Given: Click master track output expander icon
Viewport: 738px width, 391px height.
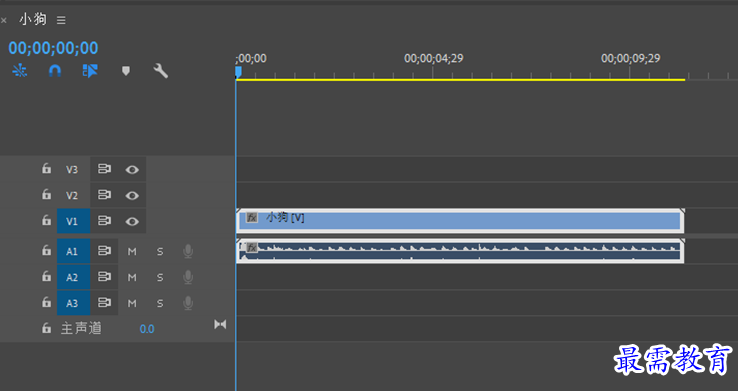Looking at the screenshot, I should tap(220, 324).
